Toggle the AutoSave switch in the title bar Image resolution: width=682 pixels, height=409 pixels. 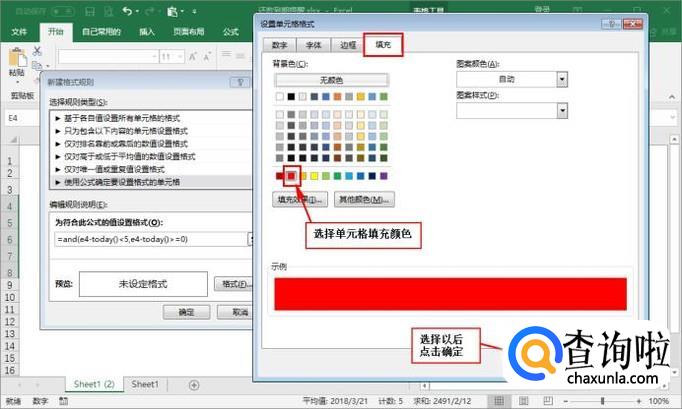63,11
